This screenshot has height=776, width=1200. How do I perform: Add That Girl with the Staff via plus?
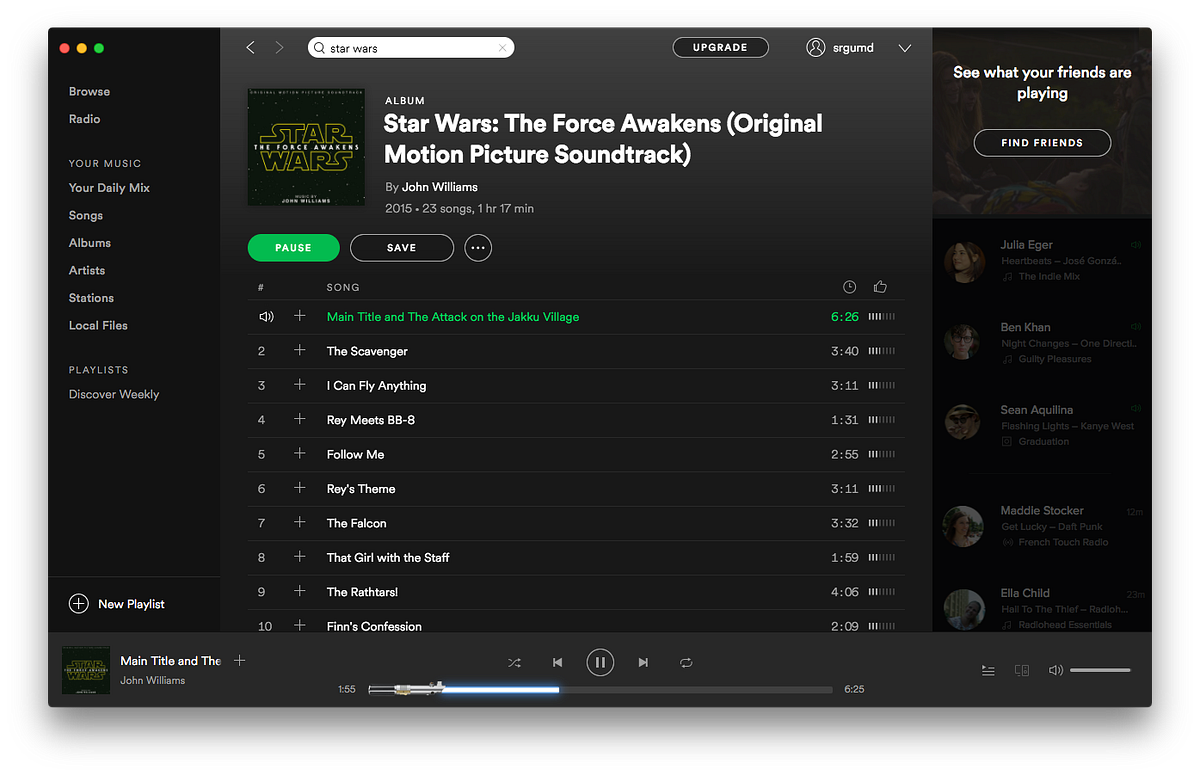299,557
